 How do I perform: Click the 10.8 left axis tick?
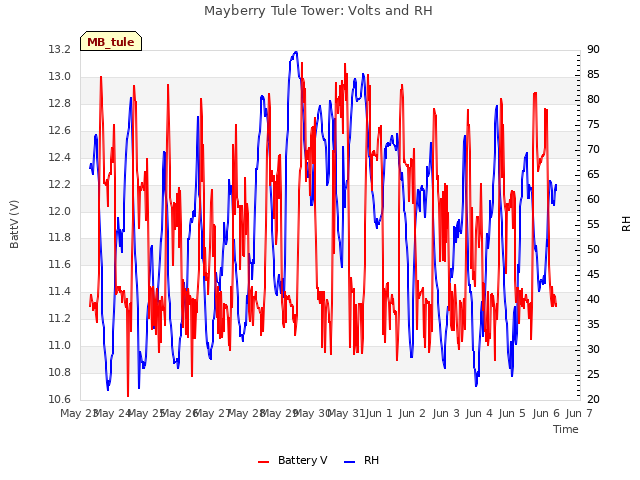pos(60,372)
